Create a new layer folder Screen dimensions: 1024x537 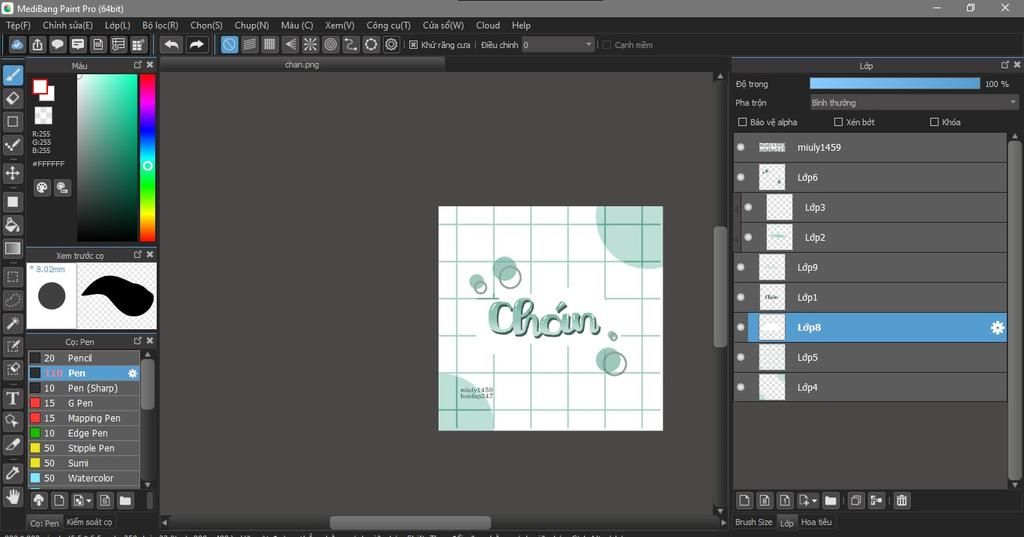click(x=831, y=500)
